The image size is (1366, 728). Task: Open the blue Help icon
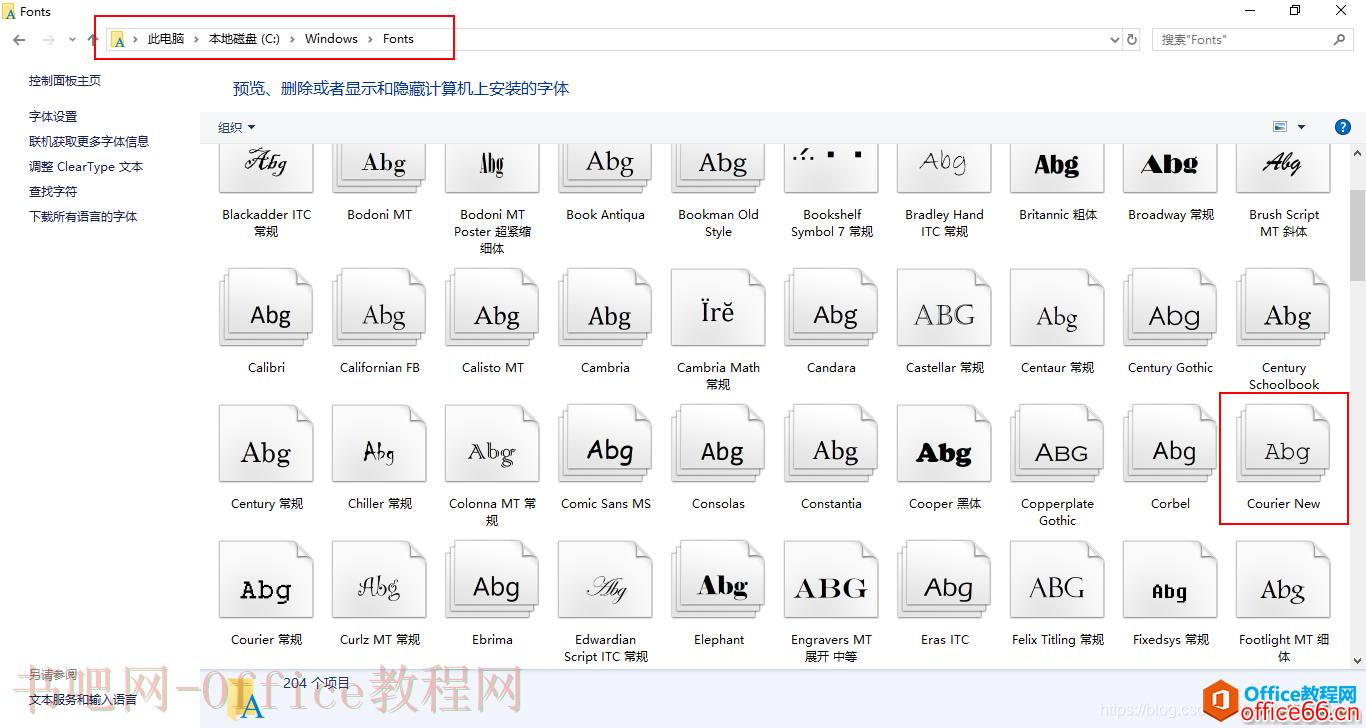(1343, 127)
